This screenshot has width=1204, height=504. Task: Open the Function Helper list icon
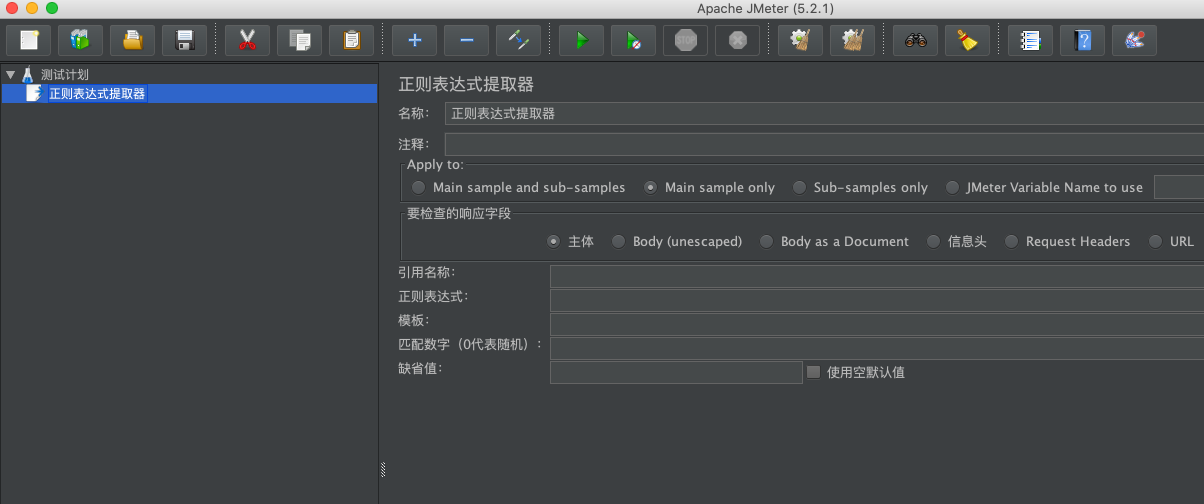coord(1030,40)
